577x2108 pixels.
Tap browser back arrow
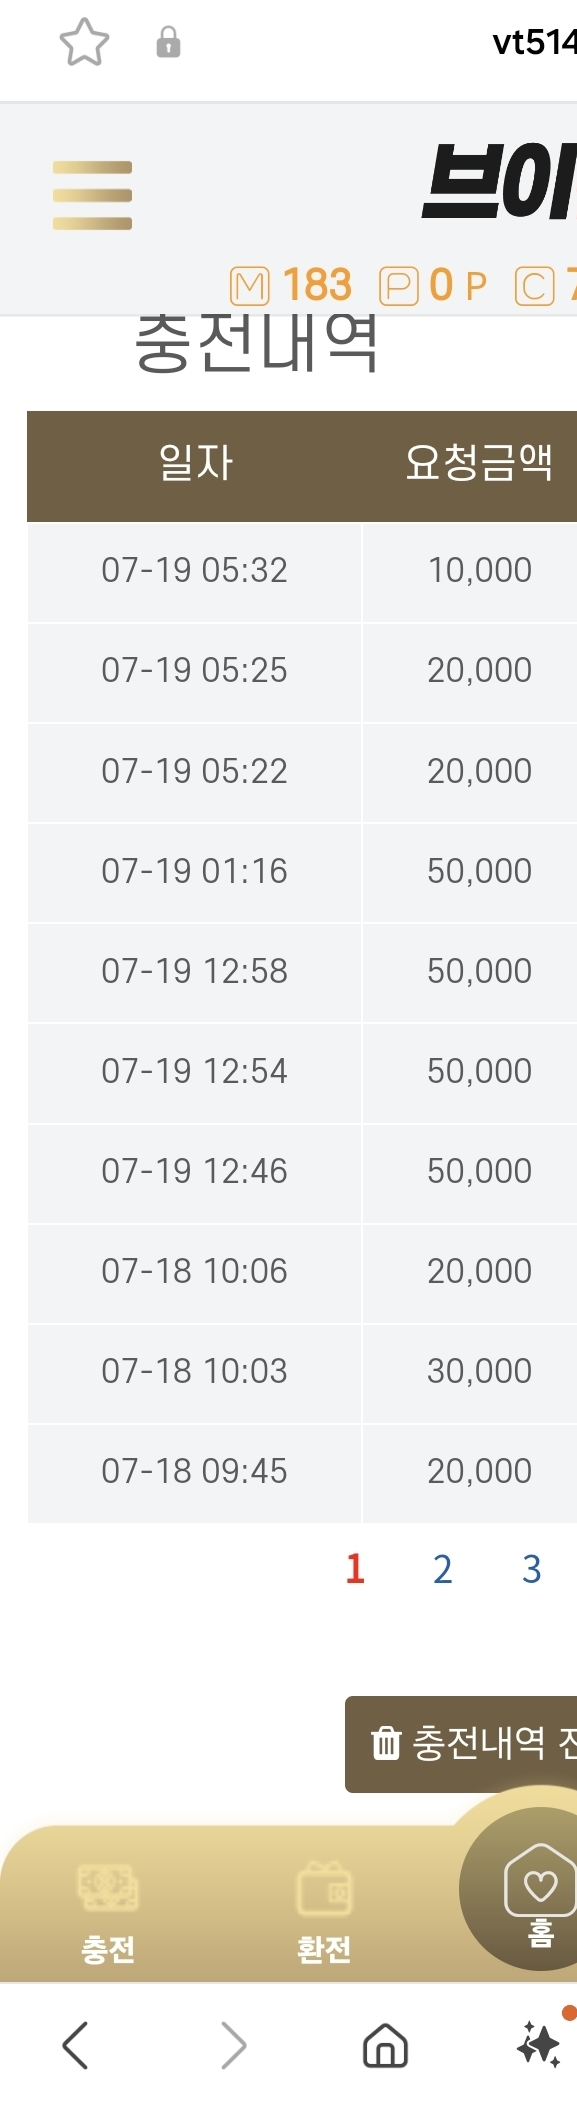pyautogui.click(x=75, y=2045)
